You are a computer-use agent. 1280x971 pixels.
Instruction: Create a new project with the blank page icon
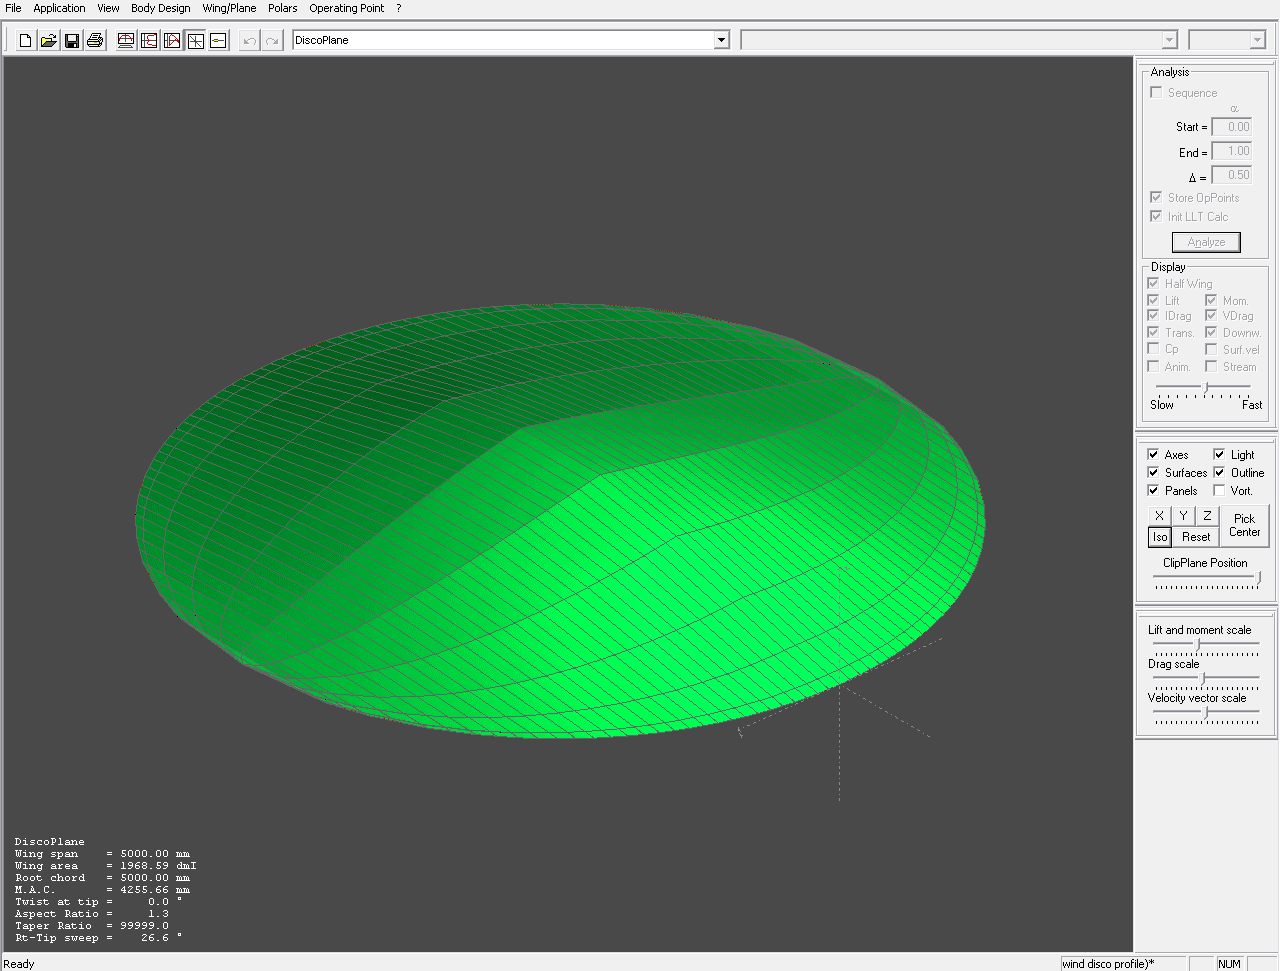coord(25,41)
